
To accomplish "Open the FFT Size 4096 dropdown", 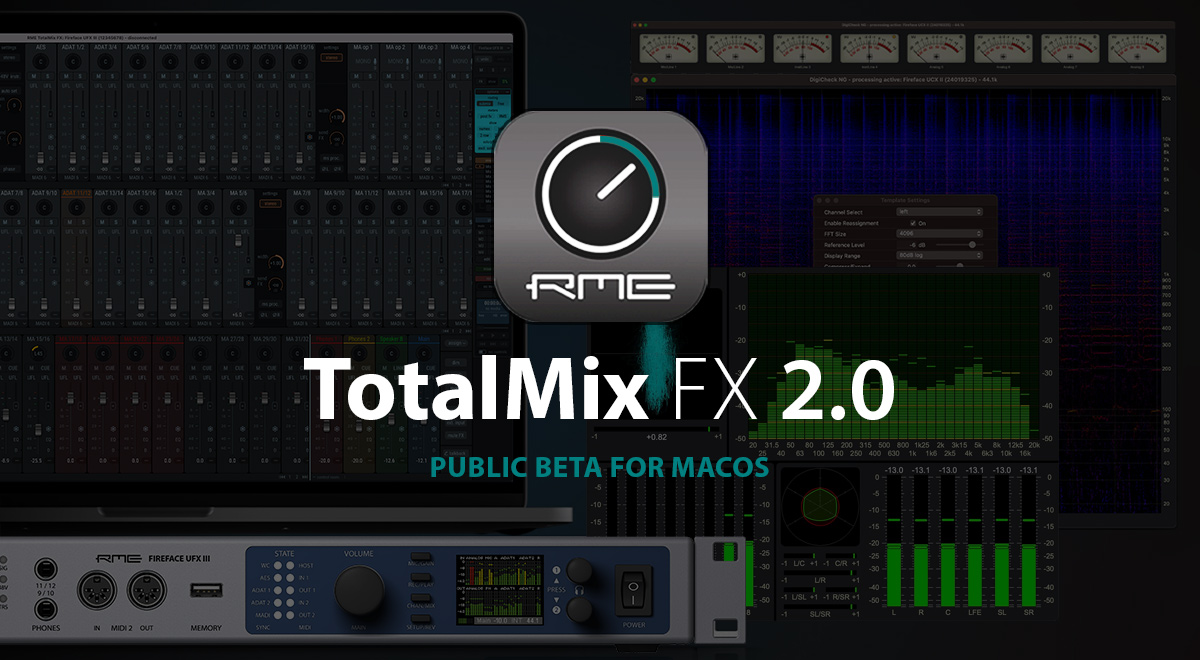I will (939, 233).
